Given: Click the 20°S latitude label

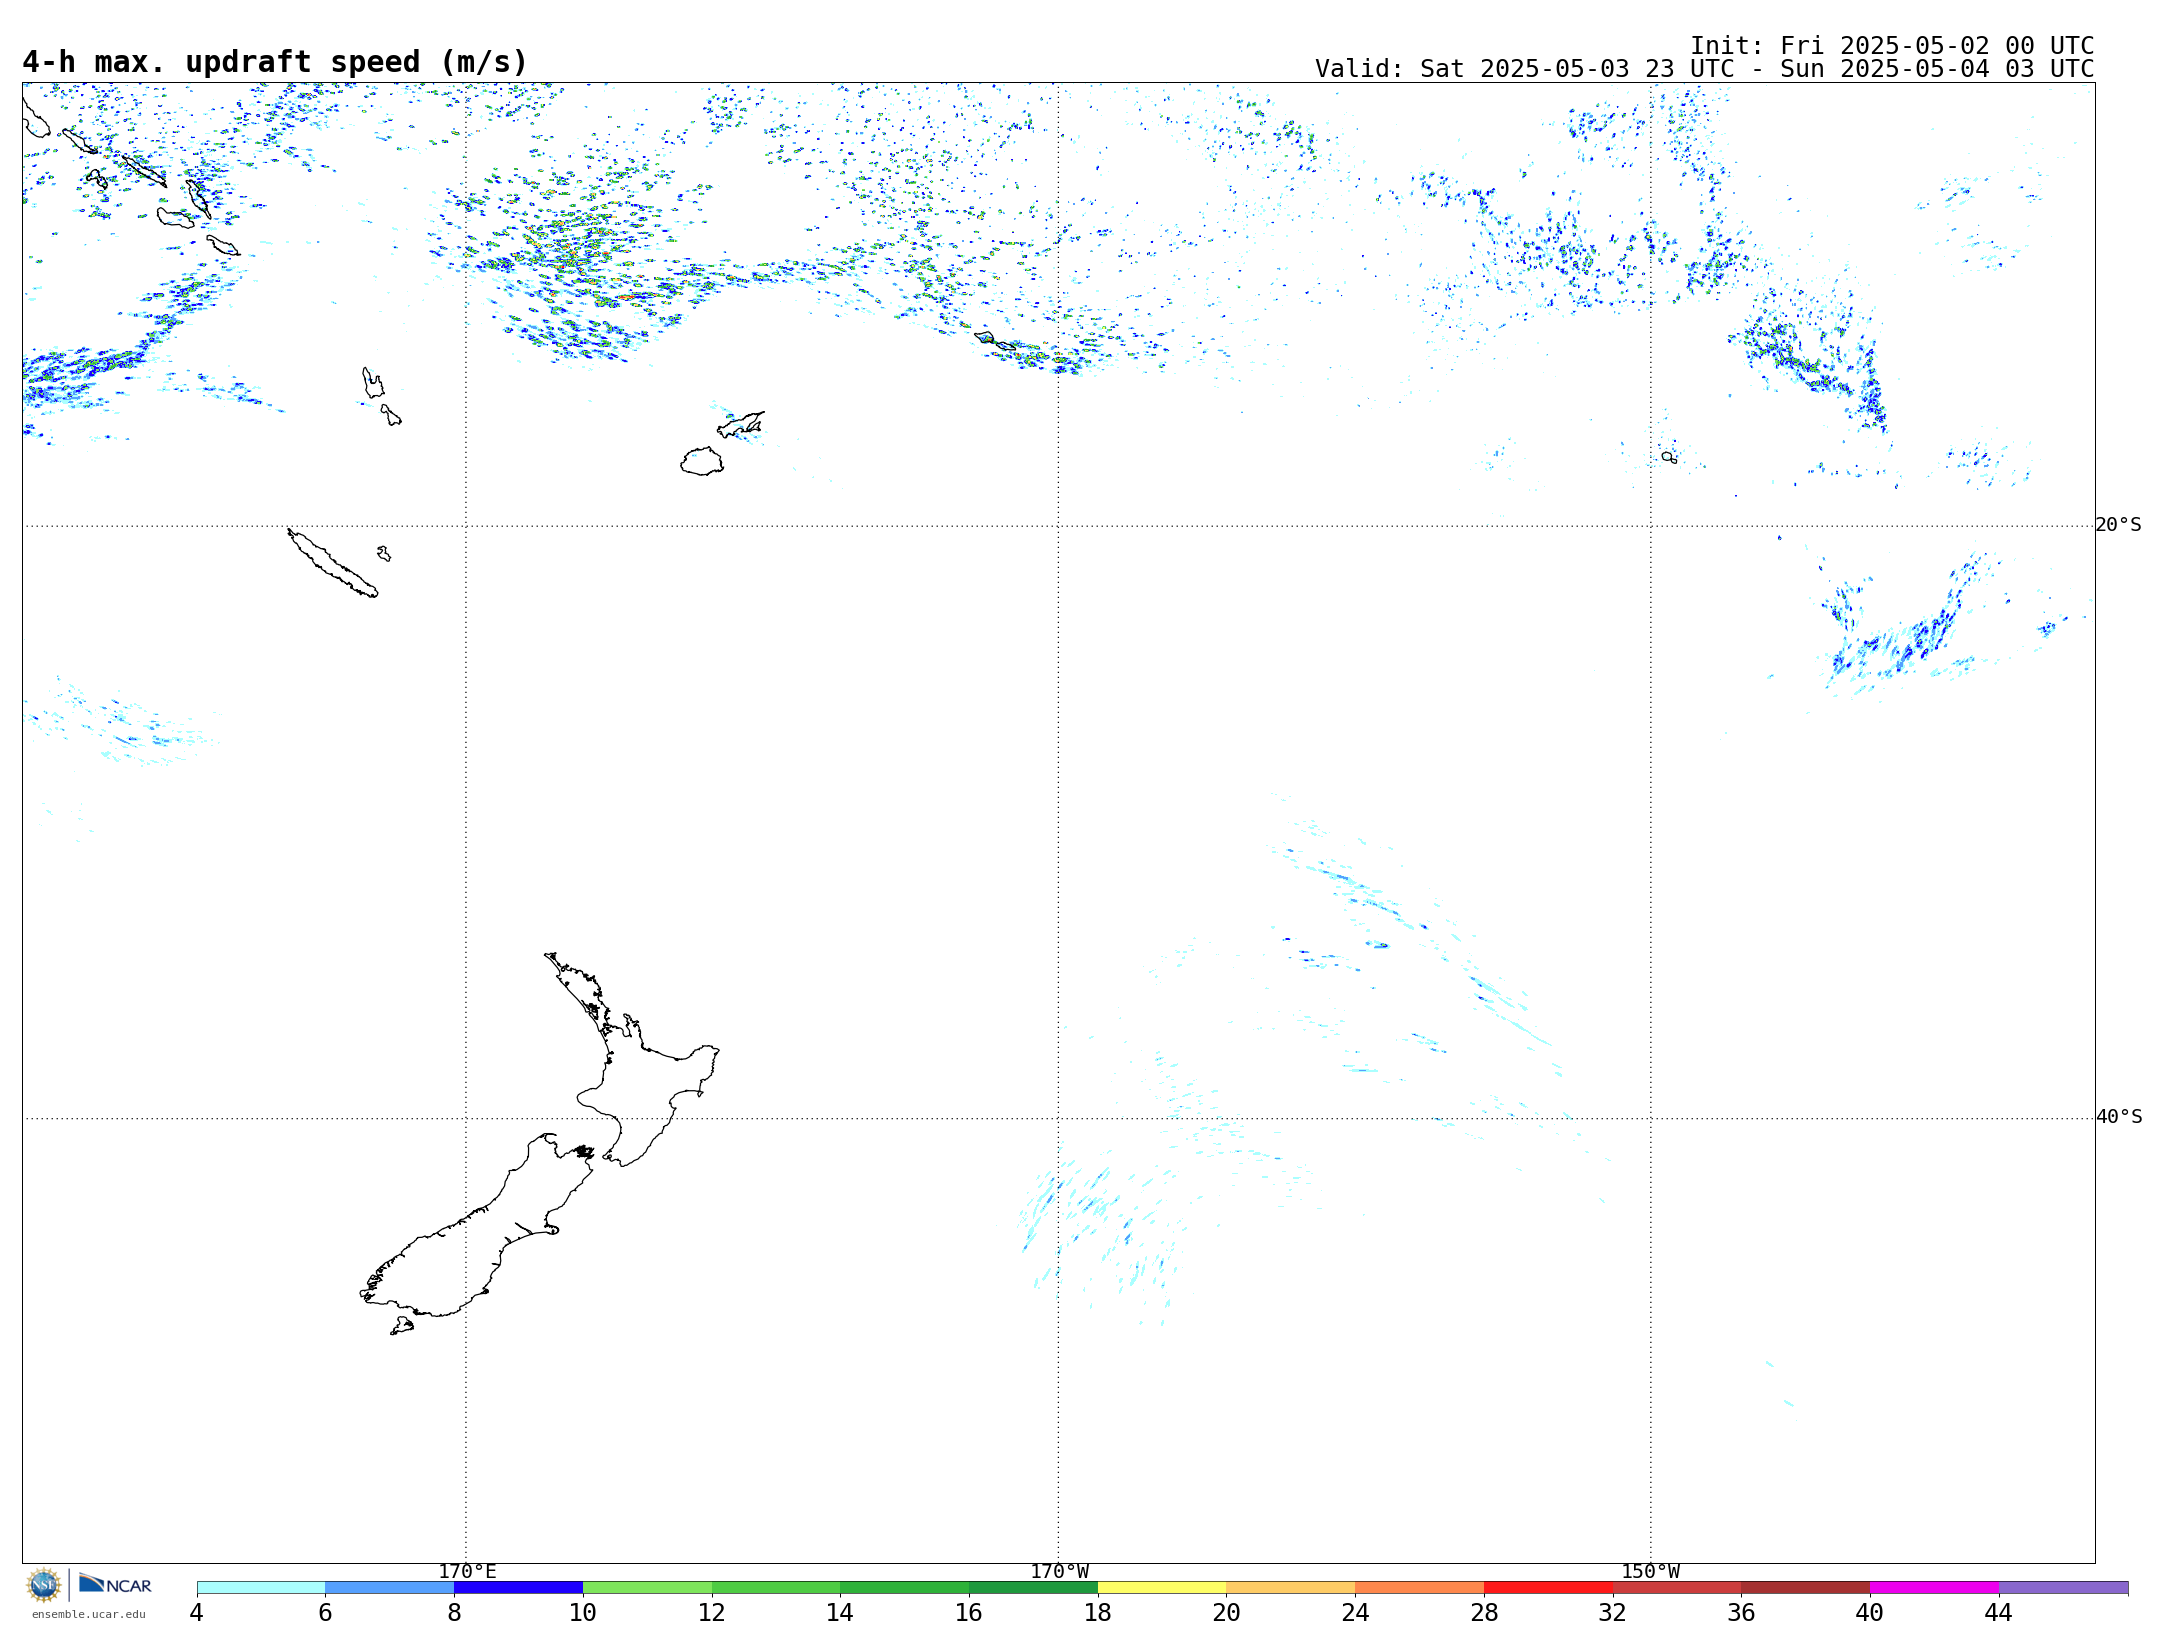Looking at the screenshot, I should tap(2119, 525).
